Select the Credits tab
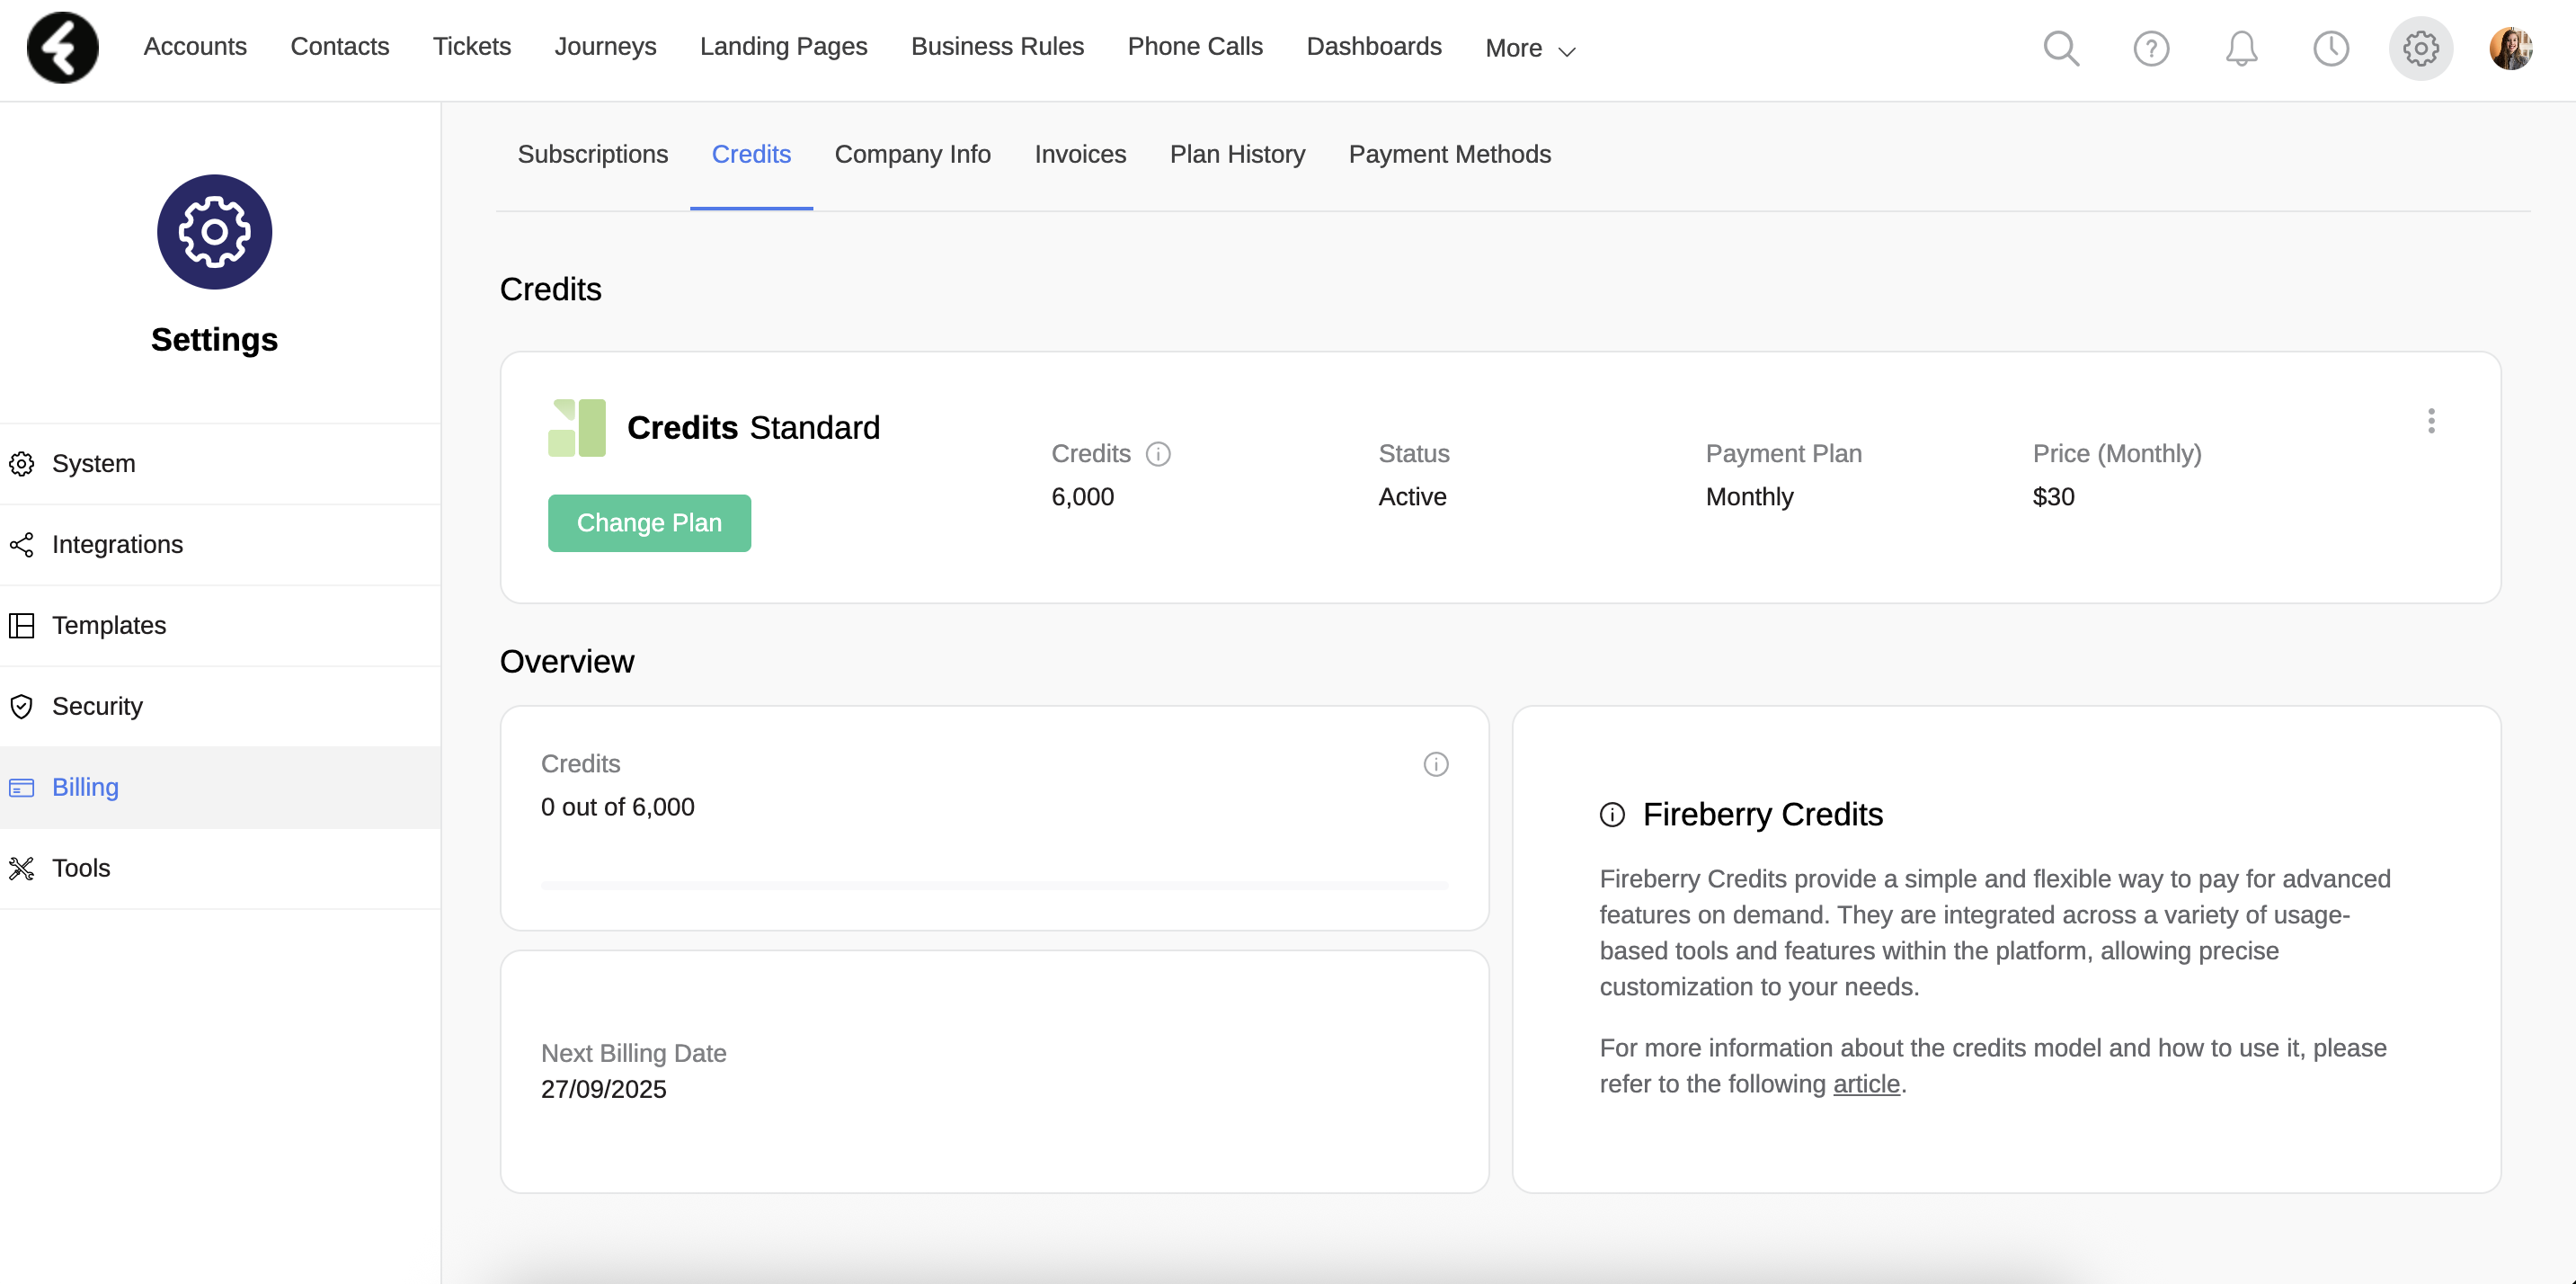 click(751, 154)
